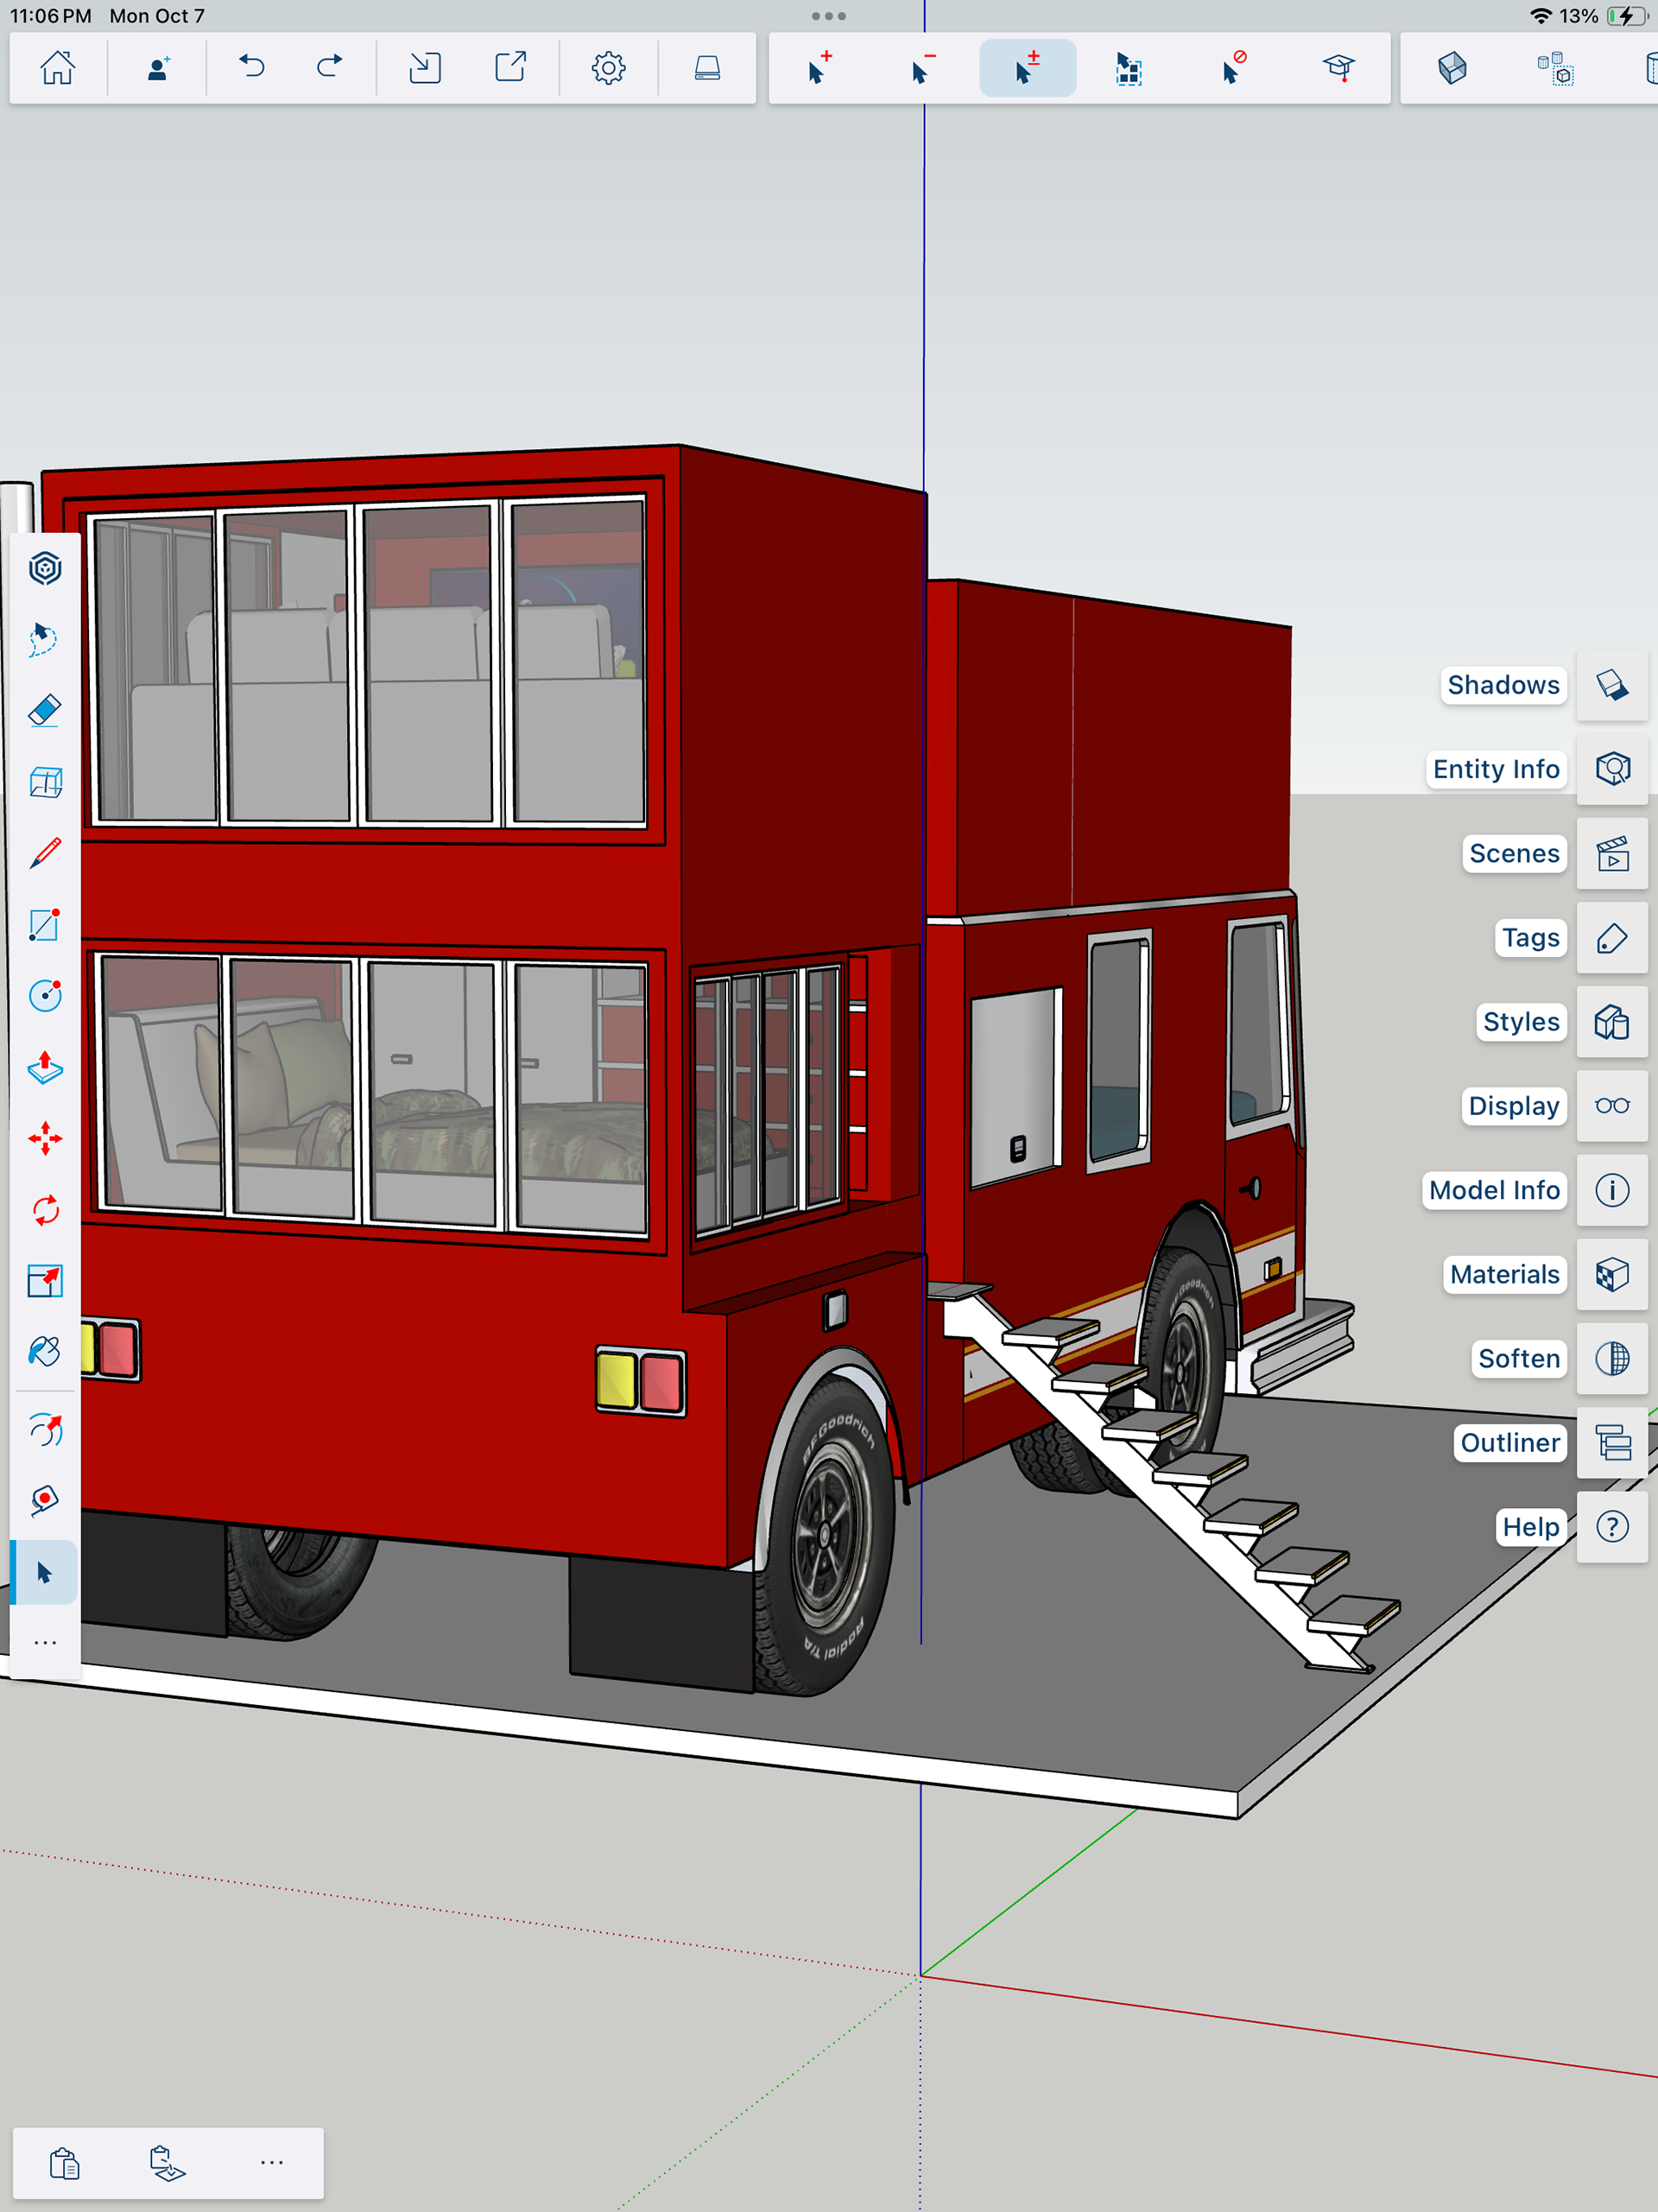Expand the left toolbar more options dots
Viewport: 1658px width, 2212px height.
(x=45, y=1643)
